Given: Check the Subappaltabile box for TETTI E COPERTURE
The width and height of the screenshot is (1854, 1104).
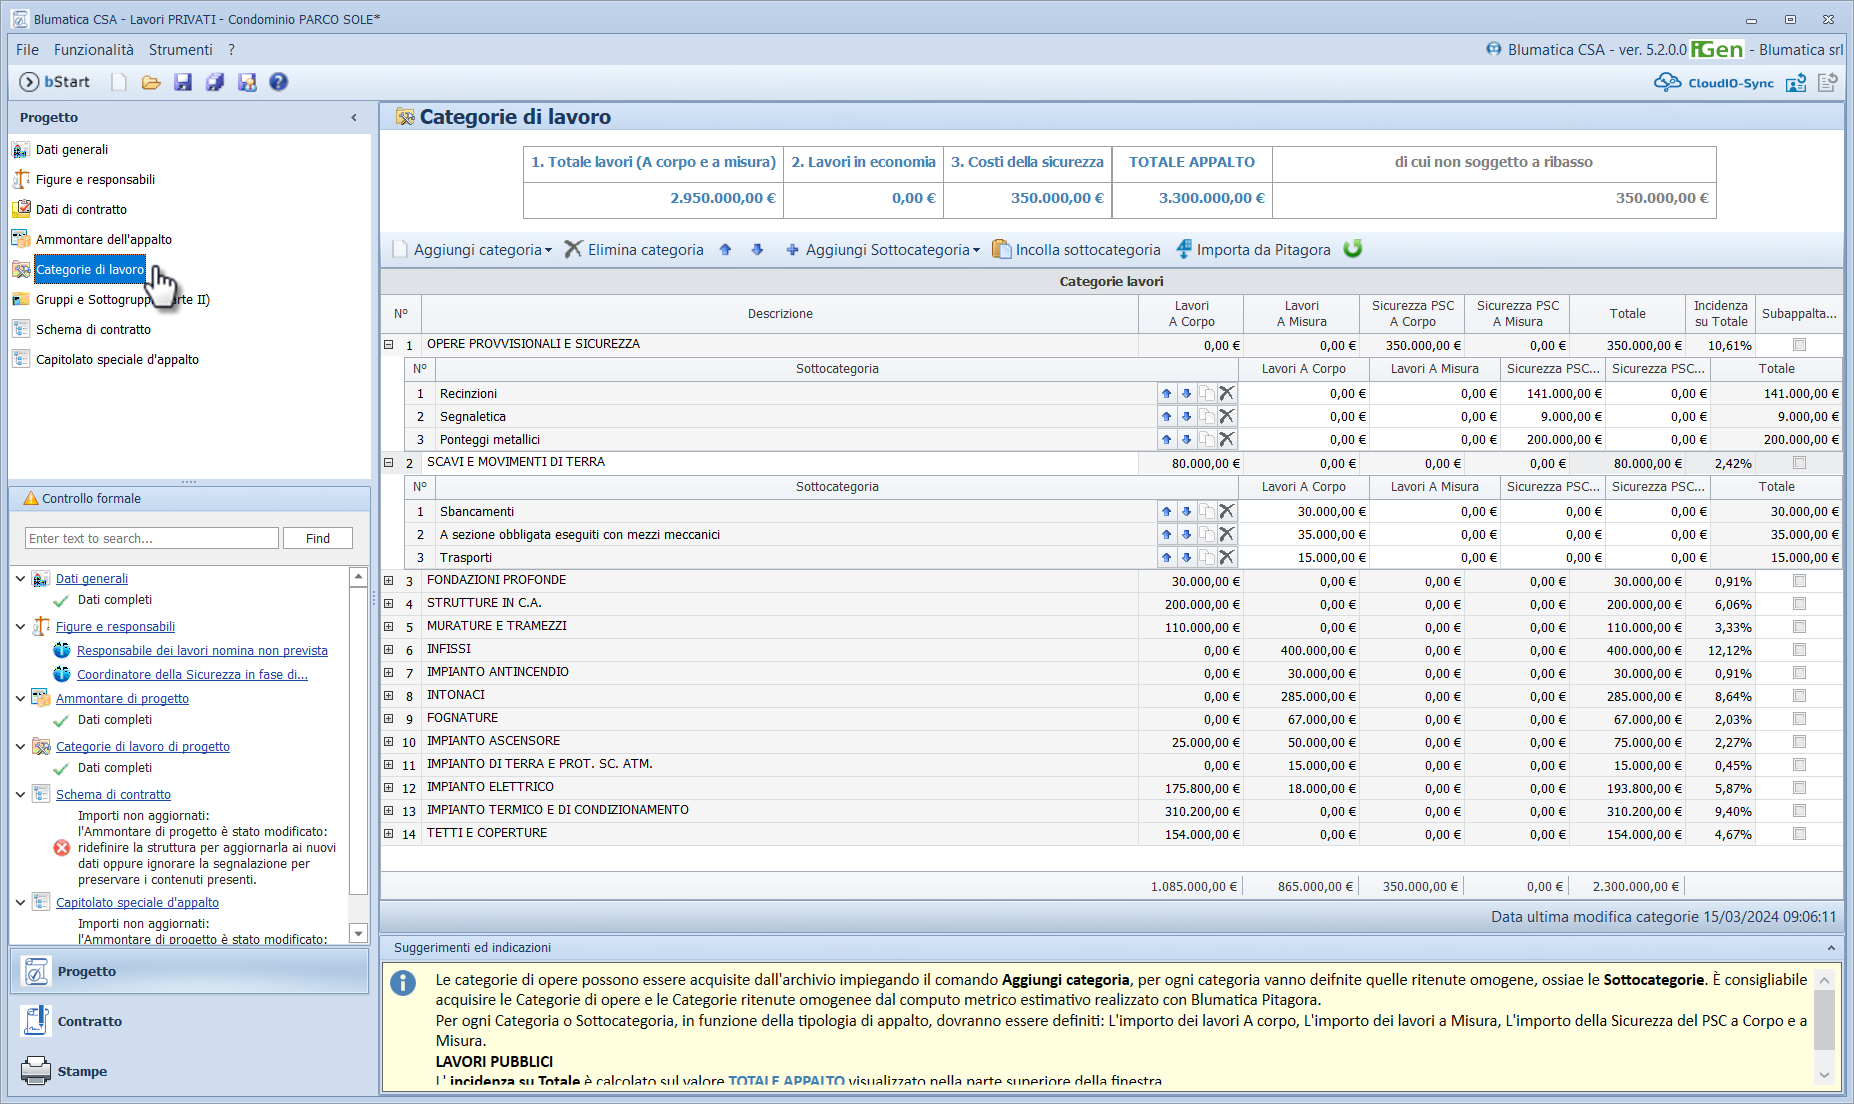Looking at the screenshot, I should click(x=1799, y=834).
